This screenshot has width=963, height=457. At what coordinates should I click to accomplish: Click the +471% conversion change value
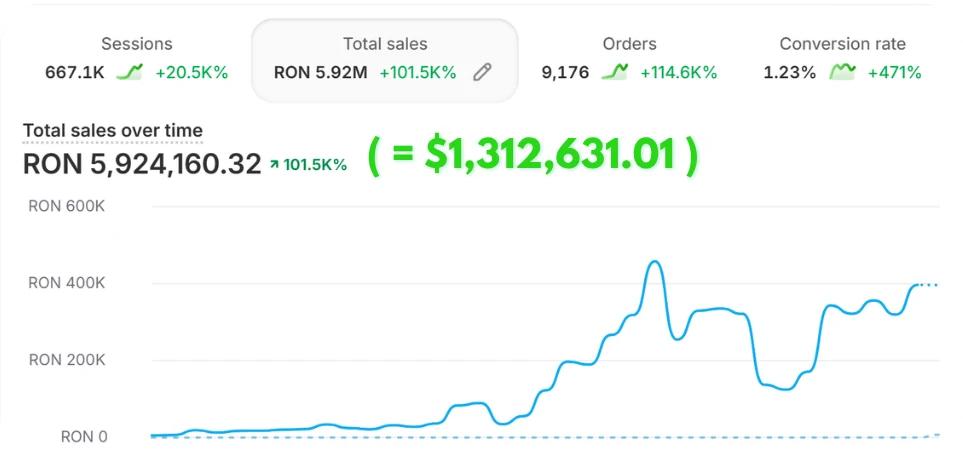pos(894,72)
